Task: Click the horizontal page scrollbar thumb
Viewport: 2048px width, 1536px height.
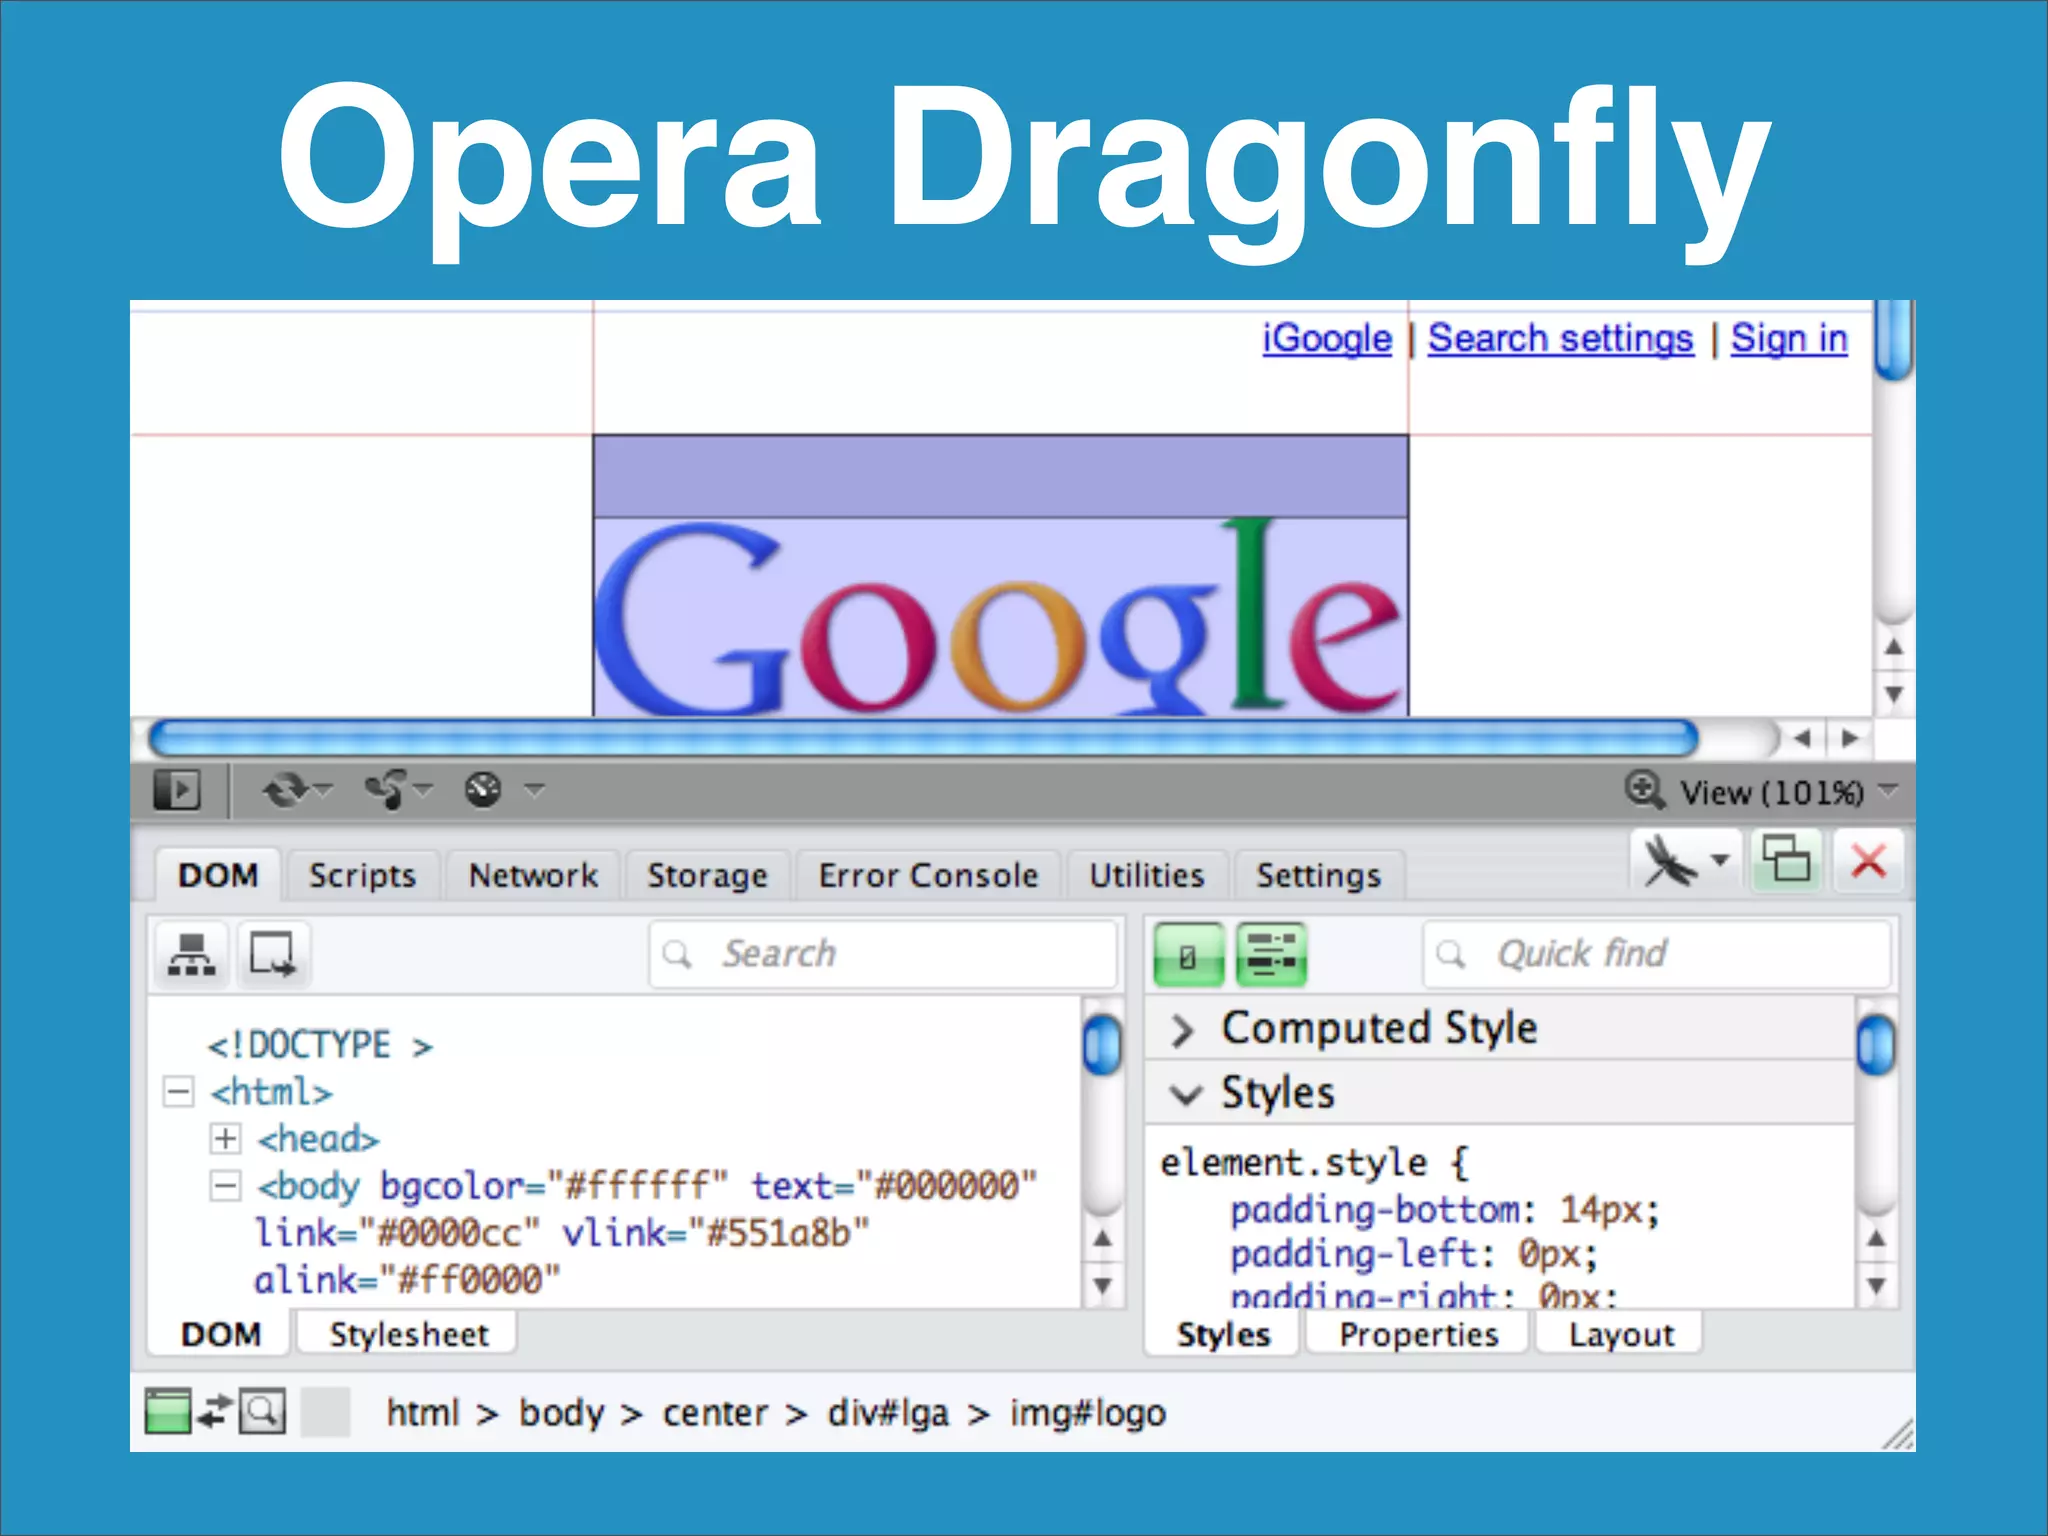Action: [x=923, y=739]
